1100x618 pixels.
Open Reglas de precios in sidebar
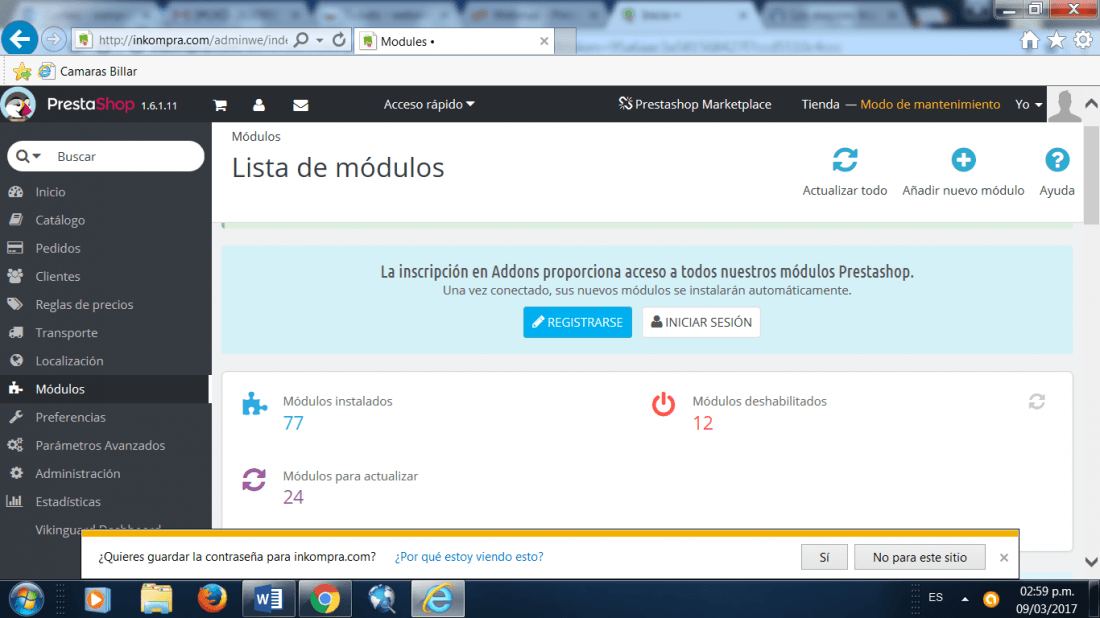(84, 304)
